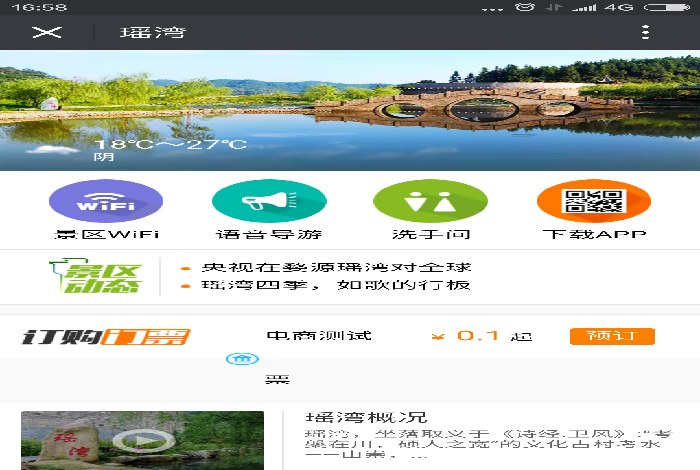
Task: Tap the 18℃～27℃ weather display
Action: [x=170, y=144]
